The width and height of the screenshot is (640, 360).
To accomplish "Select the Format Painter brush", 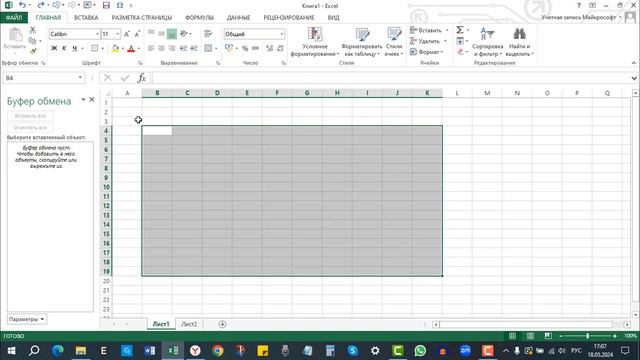I will (33, 51).
